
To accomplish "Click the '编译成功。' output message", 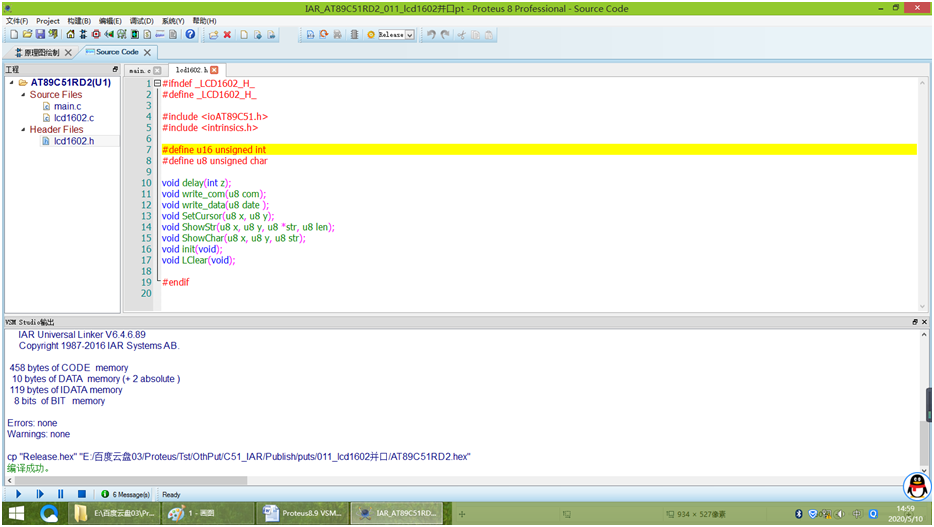I will [x=29, y=469].
